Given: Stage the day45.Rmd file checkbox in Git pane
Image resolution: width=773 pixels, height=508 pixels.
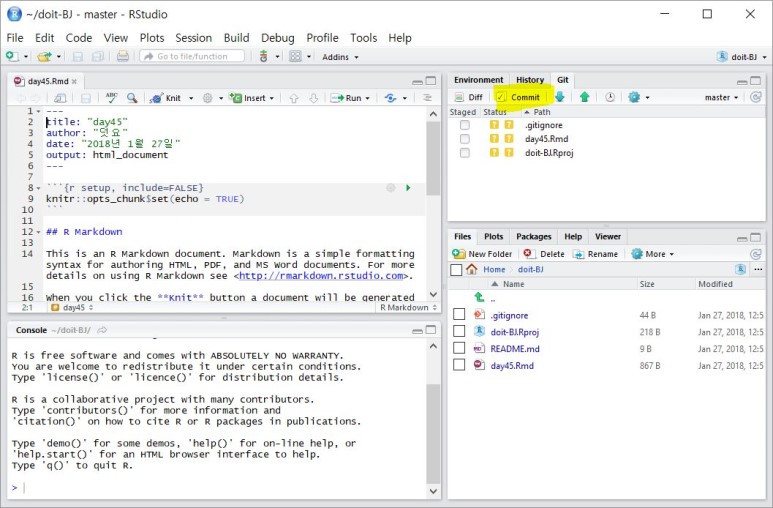Looking at the screenshot, I should pos(464,139).
